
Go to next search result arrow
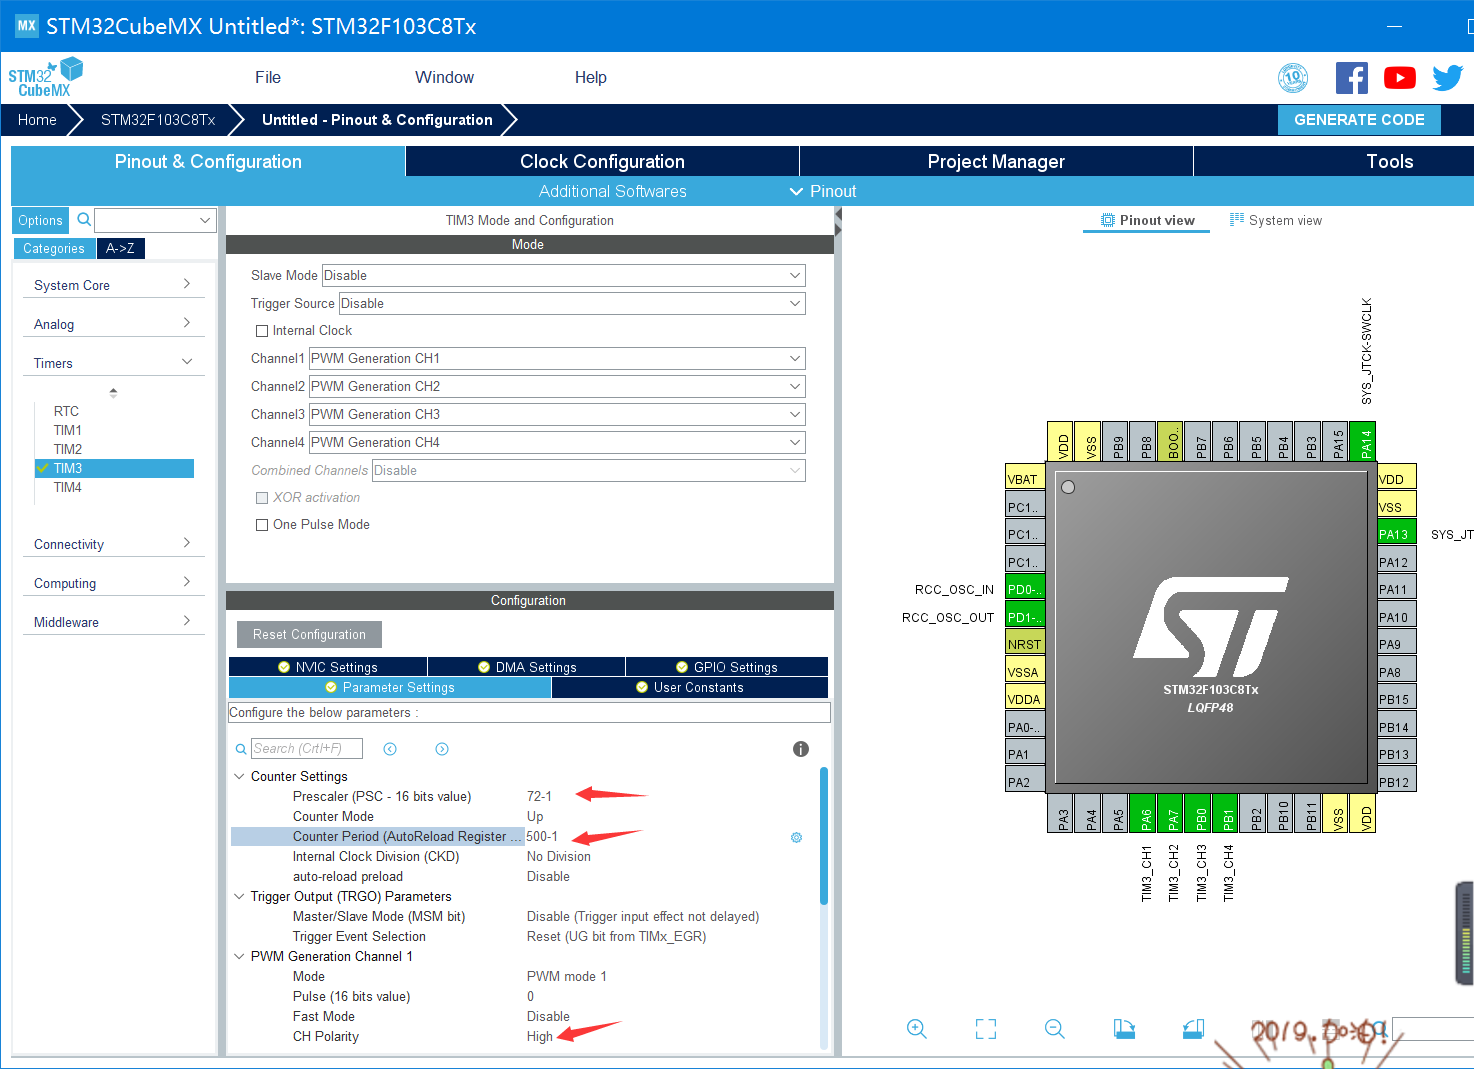pyautogui.click(x=442, y=749)
